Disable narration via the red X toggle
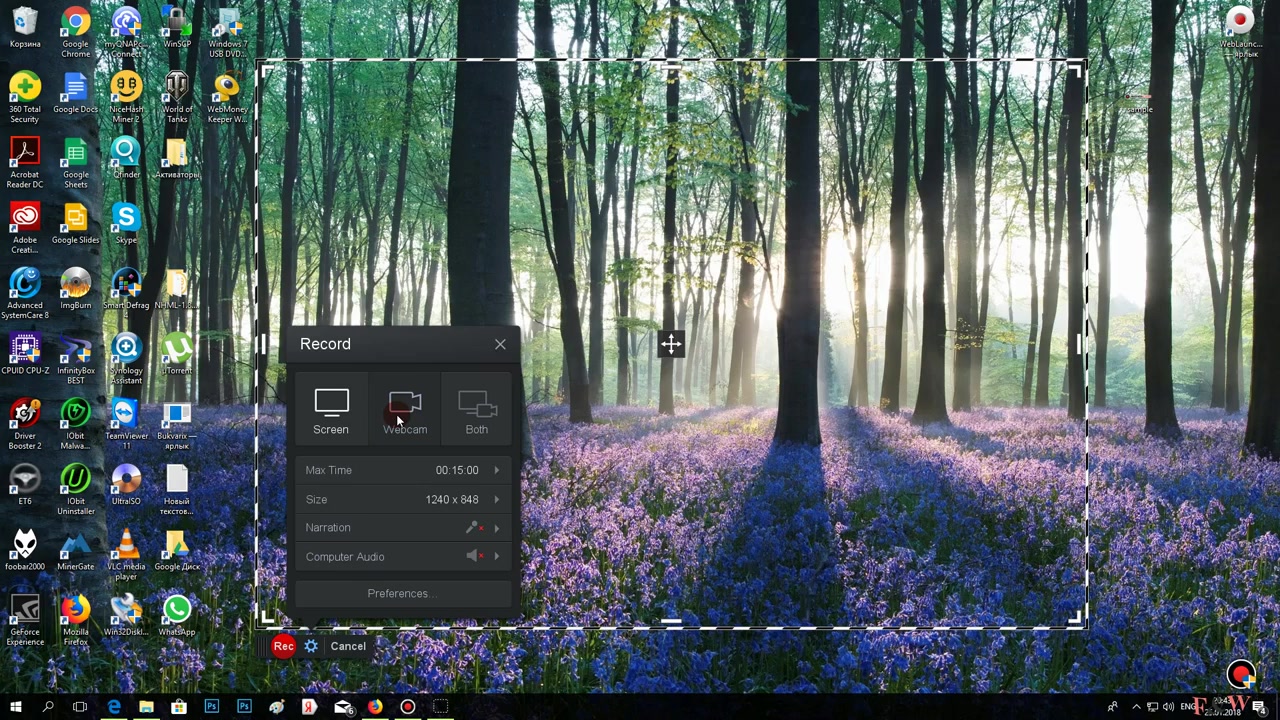1280x720 pixels. point(483,527)
